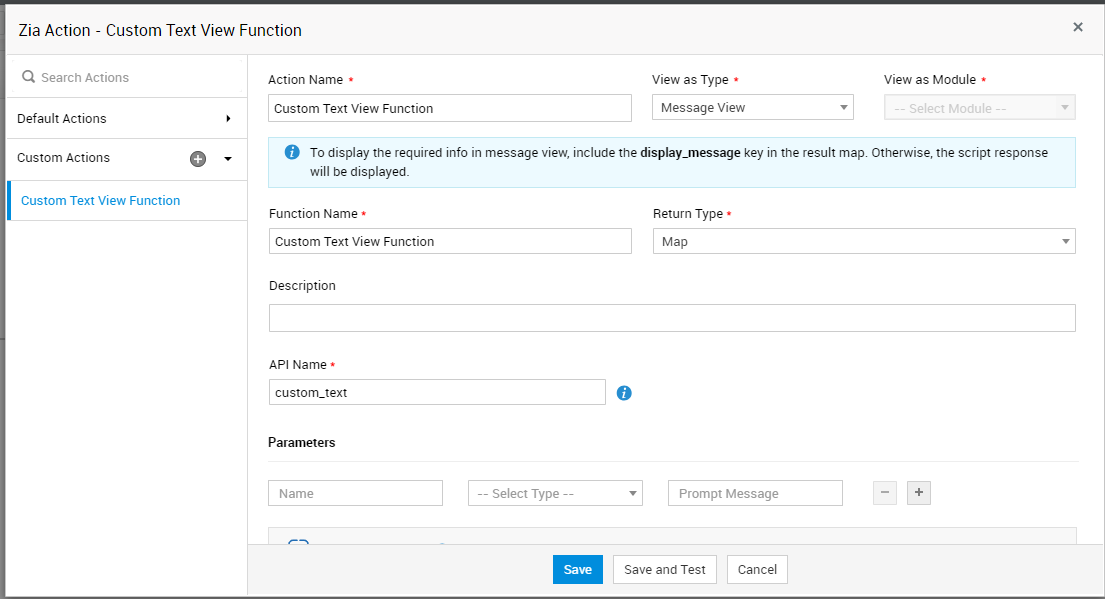Click the search magnifier icon
1105x599 pixels.
pyautogui.click(x=28, y=77)
